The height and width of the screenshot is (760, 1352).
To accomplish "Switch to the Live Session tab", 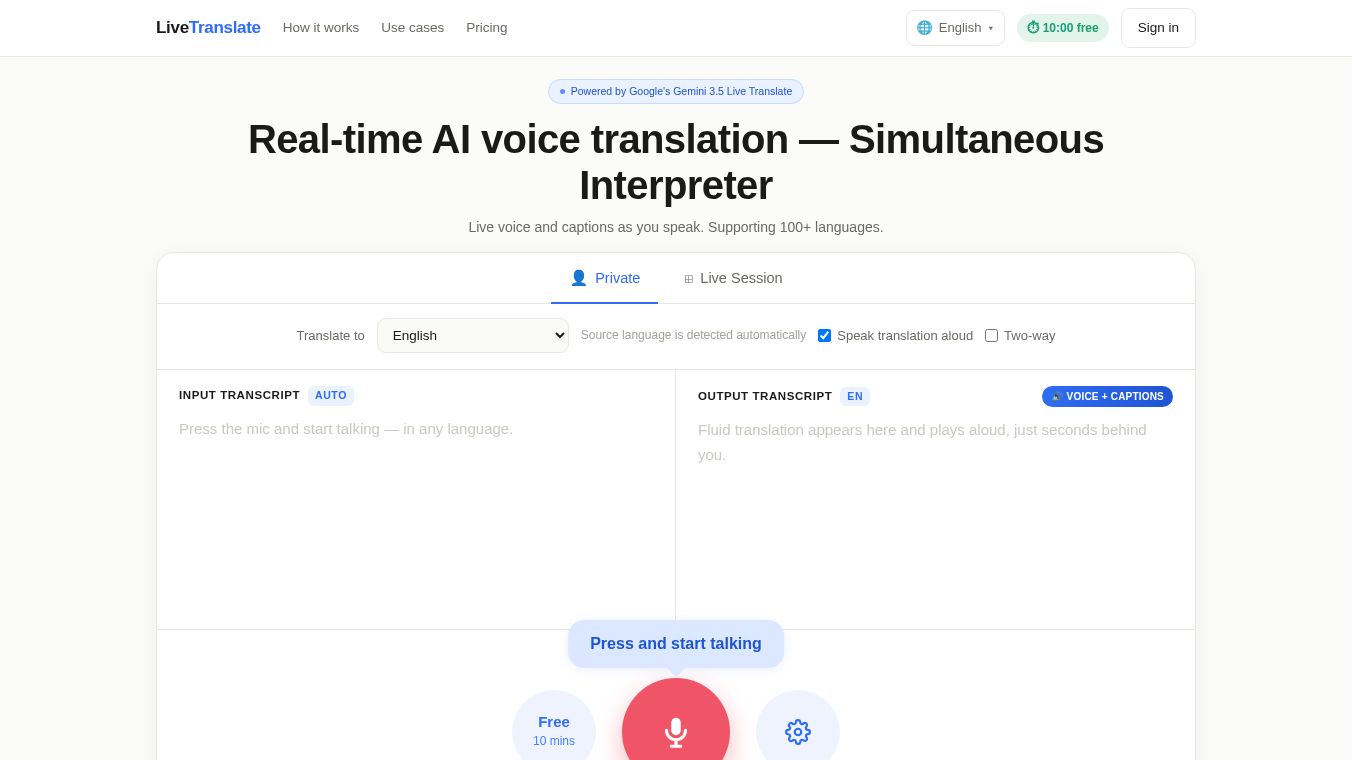I will point(733,278).
